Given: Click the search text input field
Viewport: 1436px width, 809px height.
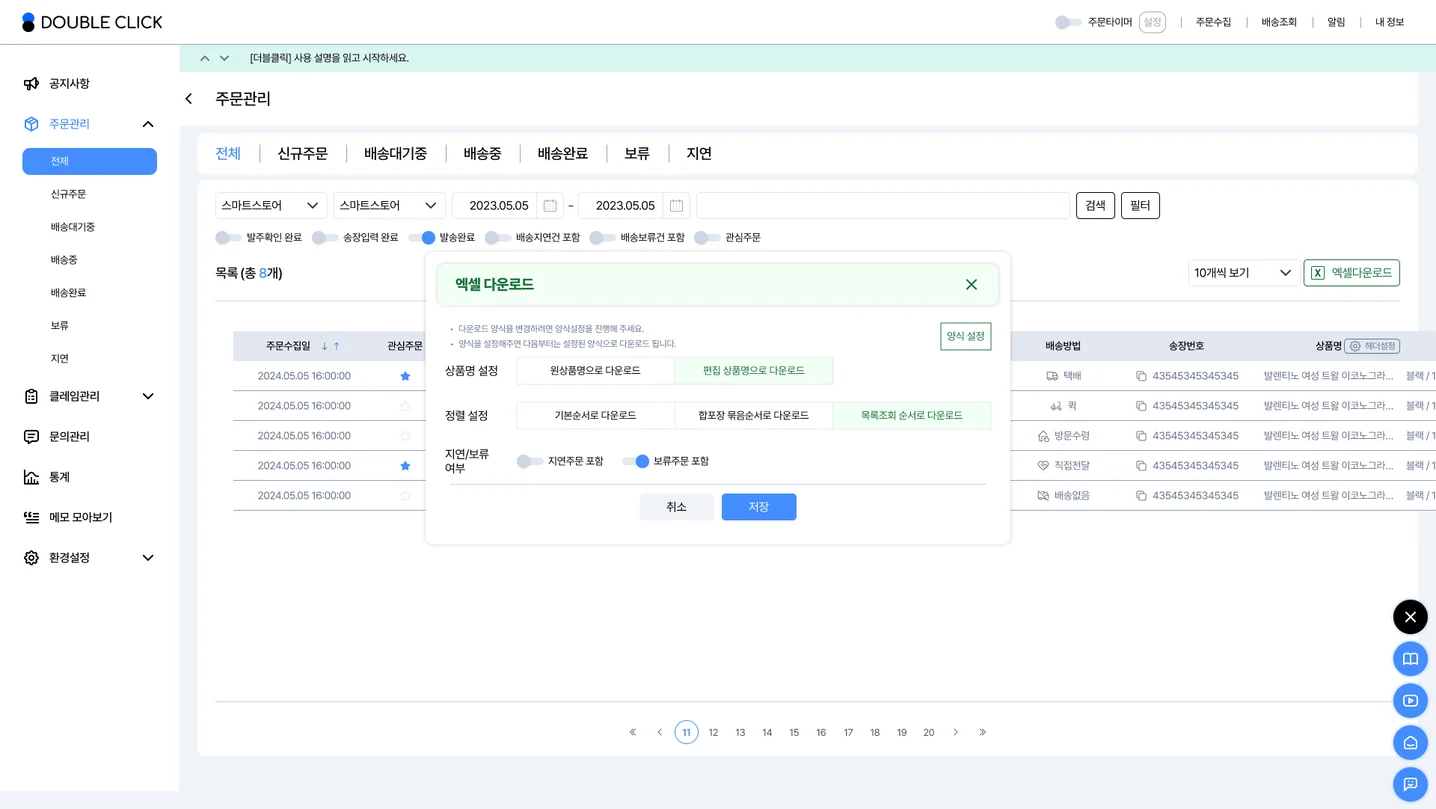Looking at the screenshot, I should (x=883, y=206).
